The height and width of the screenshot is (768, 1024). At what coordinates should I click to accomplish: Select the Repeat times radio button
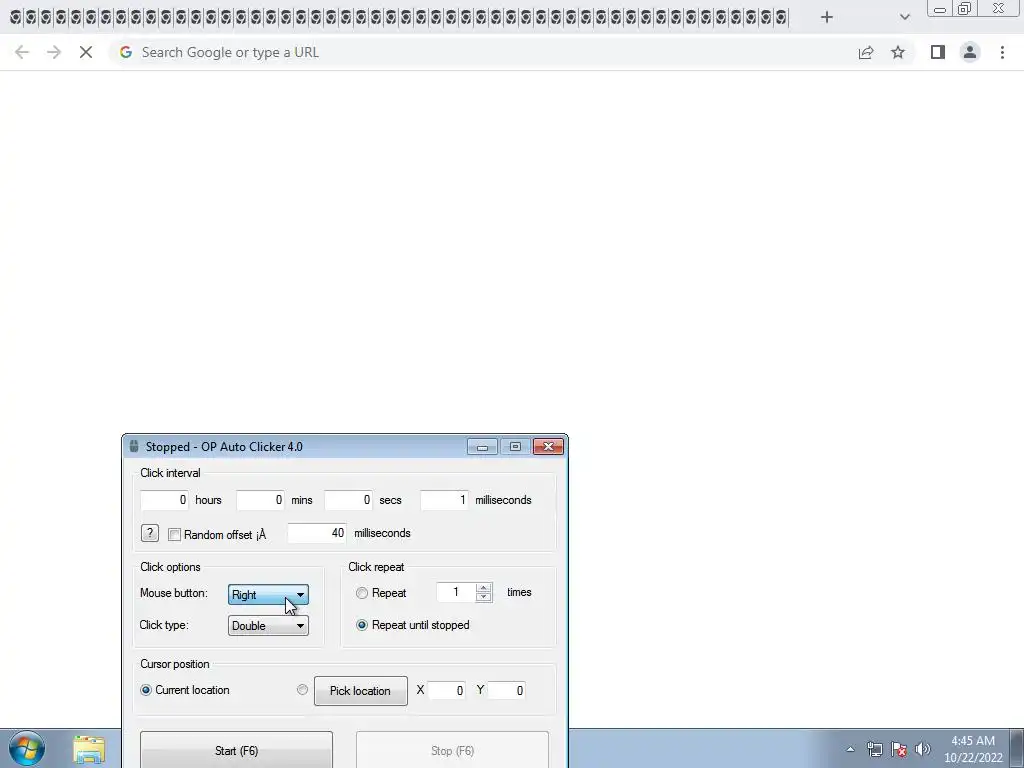coord(362,593)
